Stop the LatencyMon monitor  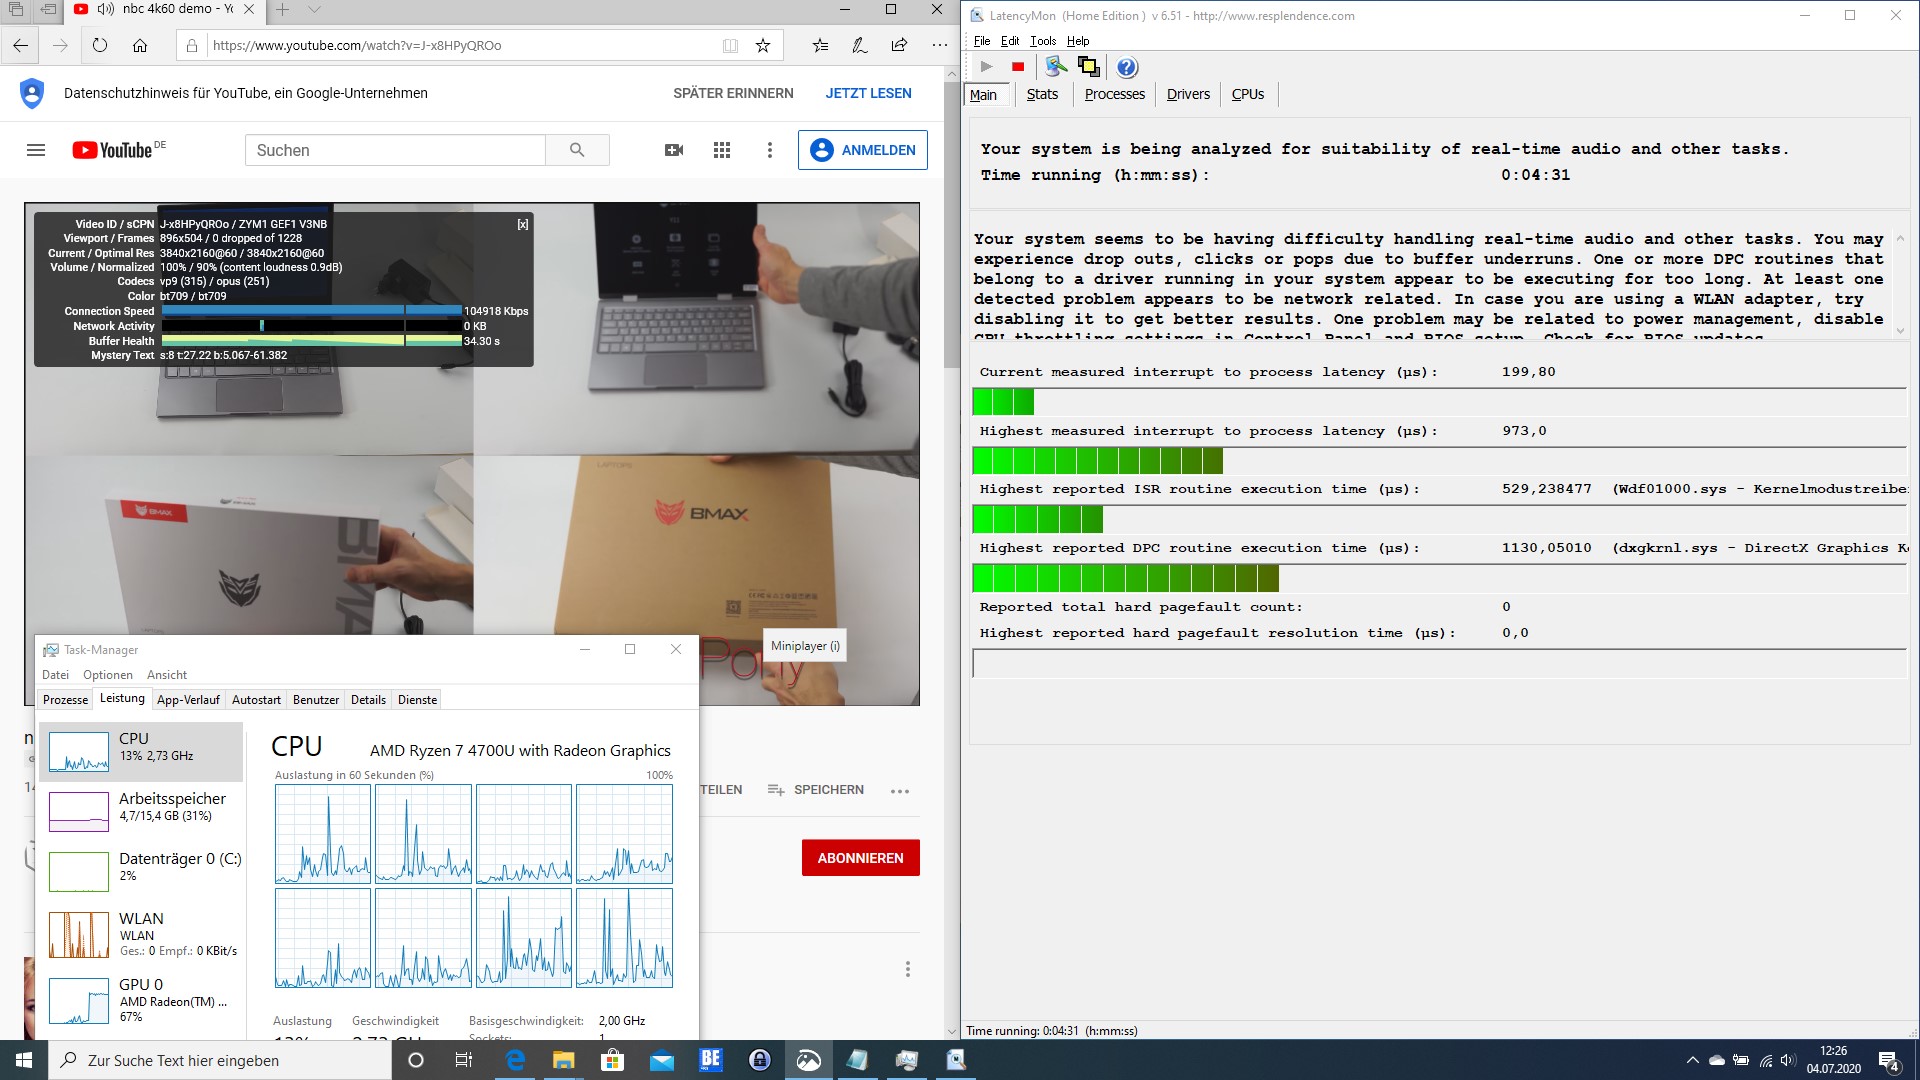coord(1018,67)
